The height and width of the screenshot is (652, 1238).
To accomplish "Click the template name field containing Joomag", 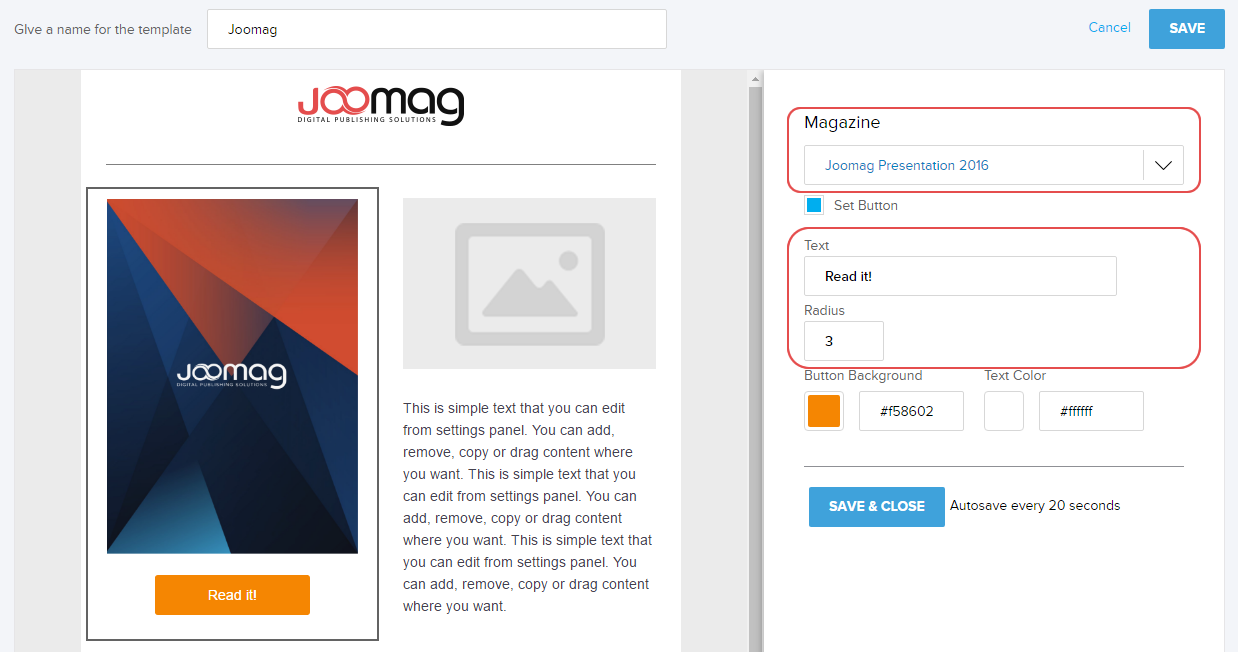I will pos(436,29).
